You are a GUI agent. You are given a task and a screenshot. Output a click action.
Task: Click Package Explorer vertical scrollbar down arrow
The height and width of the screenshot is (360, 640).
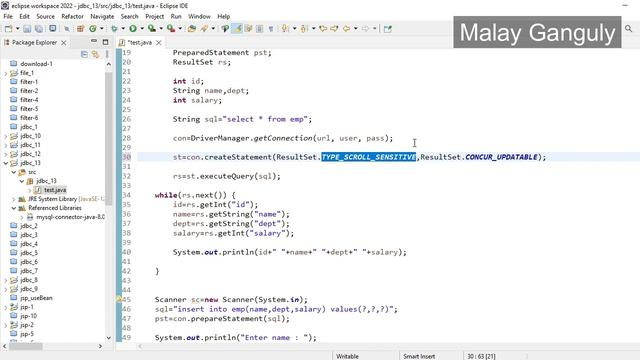tap(108, 338)
